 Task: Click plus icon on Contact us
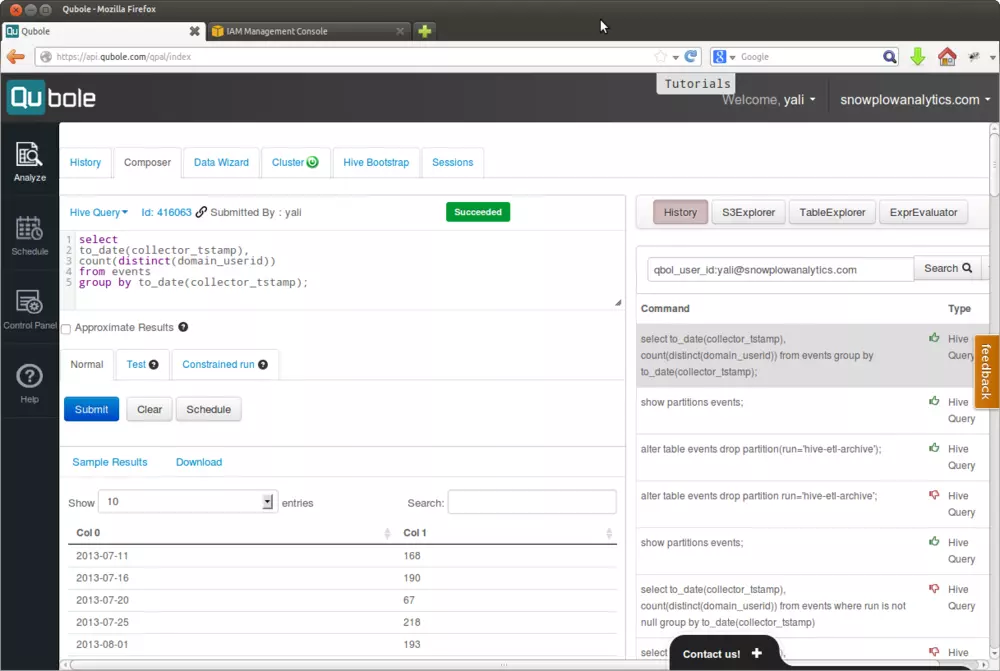click(757, 653)
